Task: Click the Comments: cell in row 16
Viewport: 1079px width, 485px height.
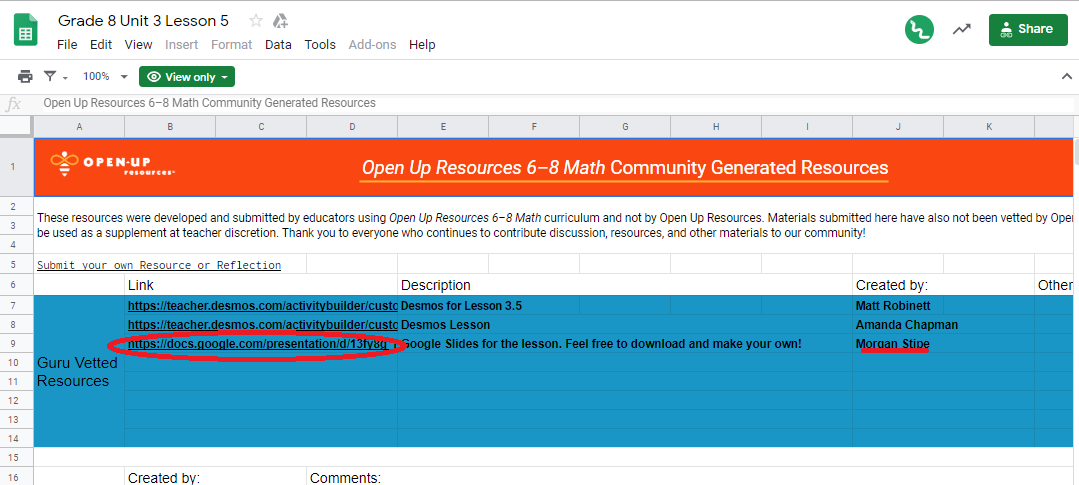Action: point(345,477)
